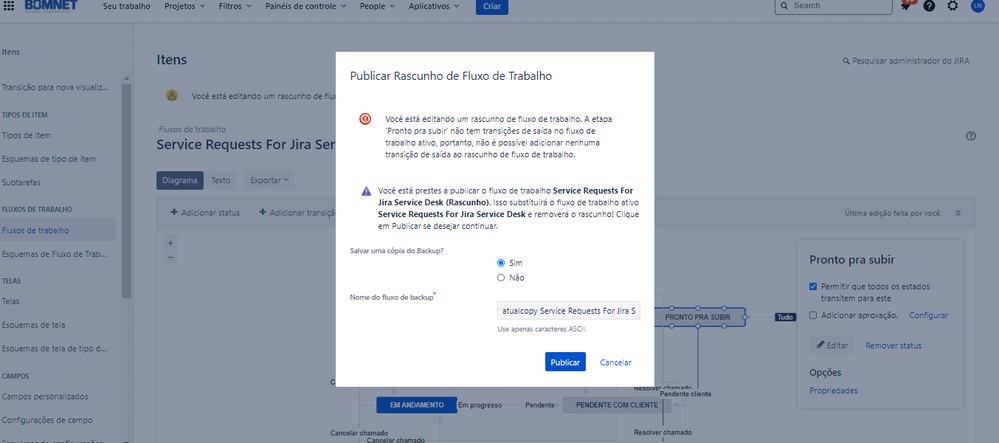This screenshot has height=443, width=999.
Task: Click Transição para nova visualização item
Action: 55,87
